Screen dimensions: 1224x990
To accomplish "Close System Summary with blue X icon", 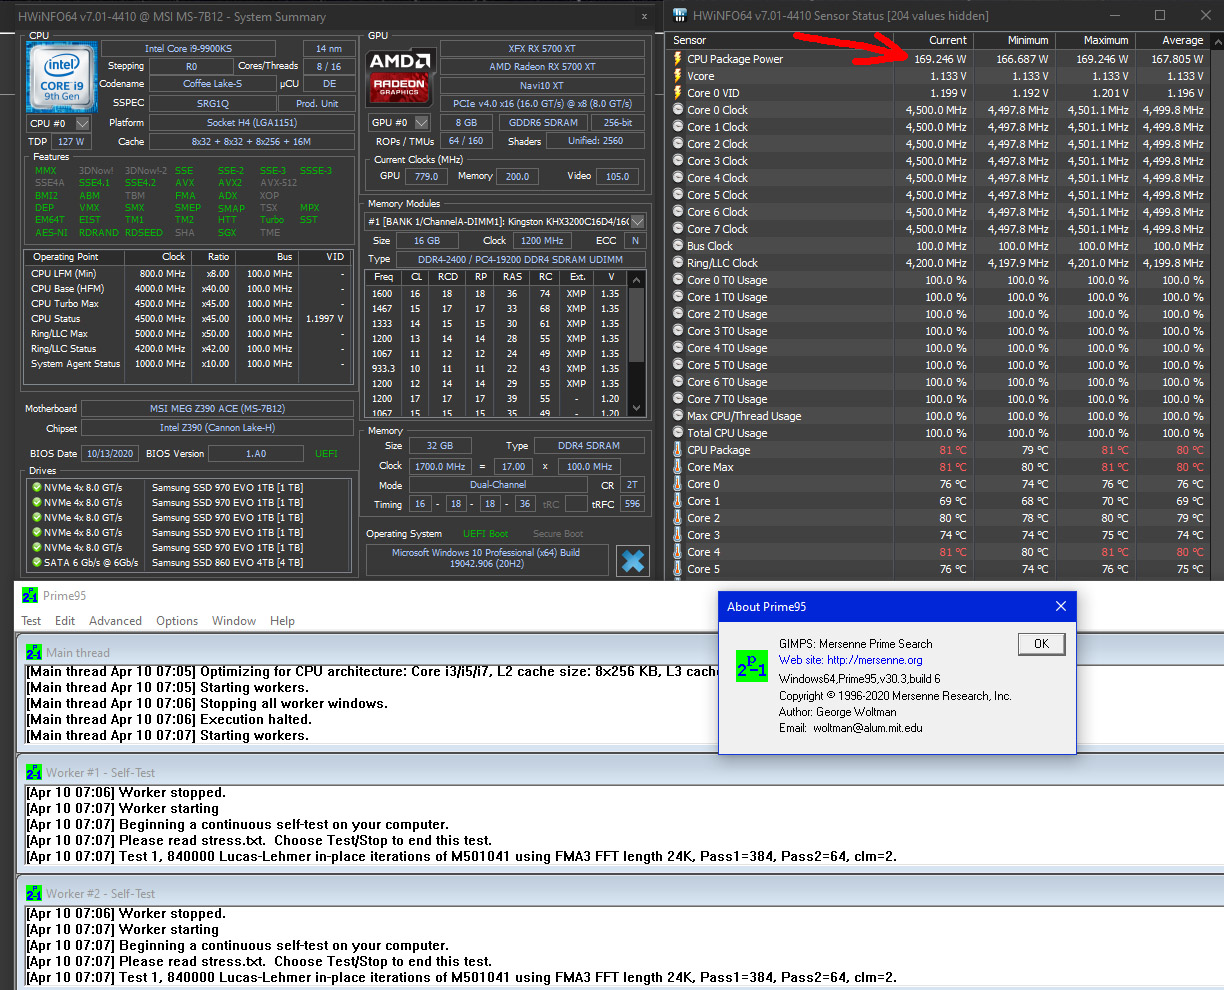I will point(633,561).
